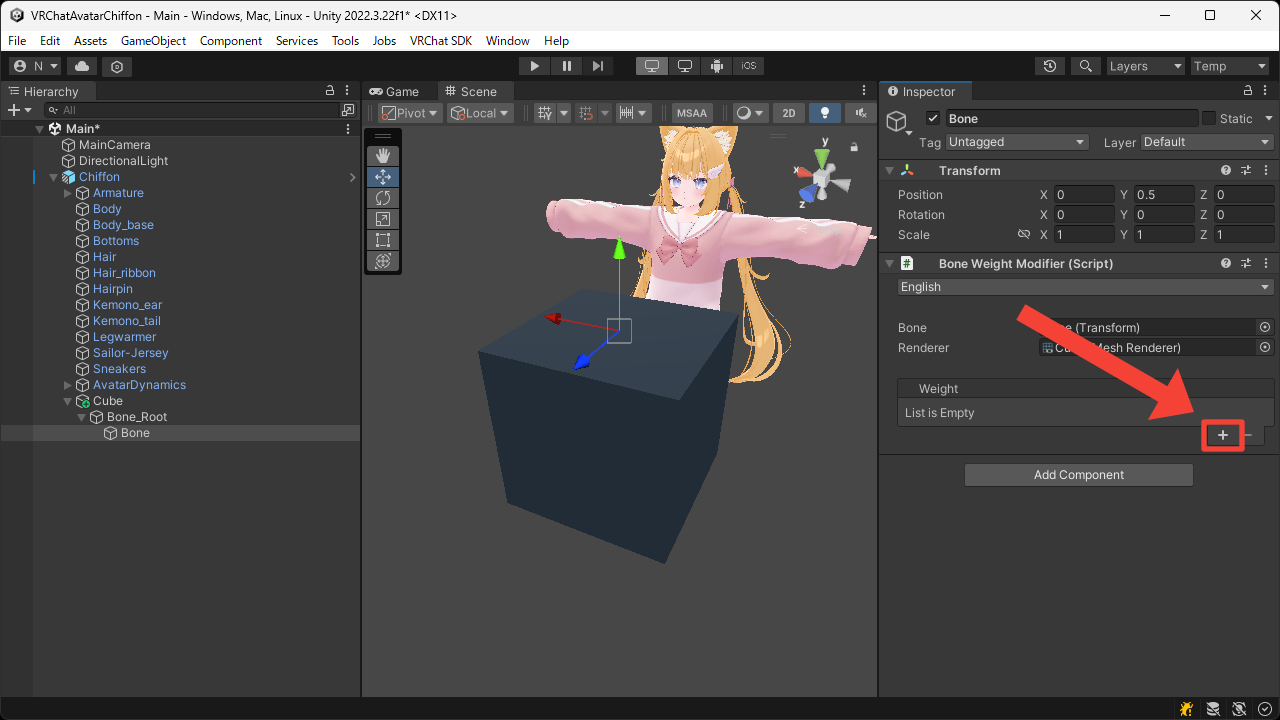Toggle MSAA button in Scene view
Screen dimensions: 1280x720
pos(691,113)
